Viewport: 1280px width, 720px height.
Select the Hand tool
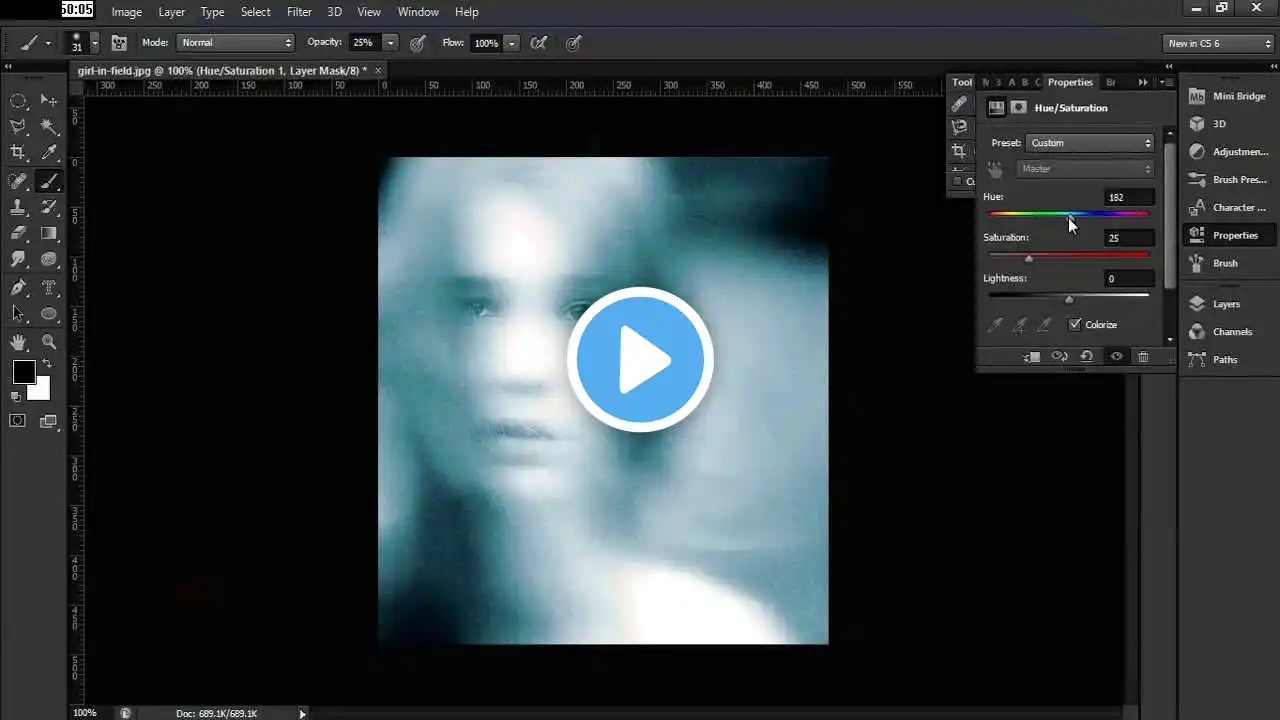click(18, 342)
